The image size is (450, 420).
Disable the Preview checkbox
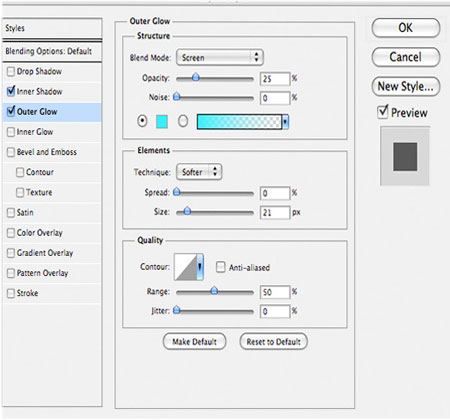pyautogui.click(x=383, y=112)
